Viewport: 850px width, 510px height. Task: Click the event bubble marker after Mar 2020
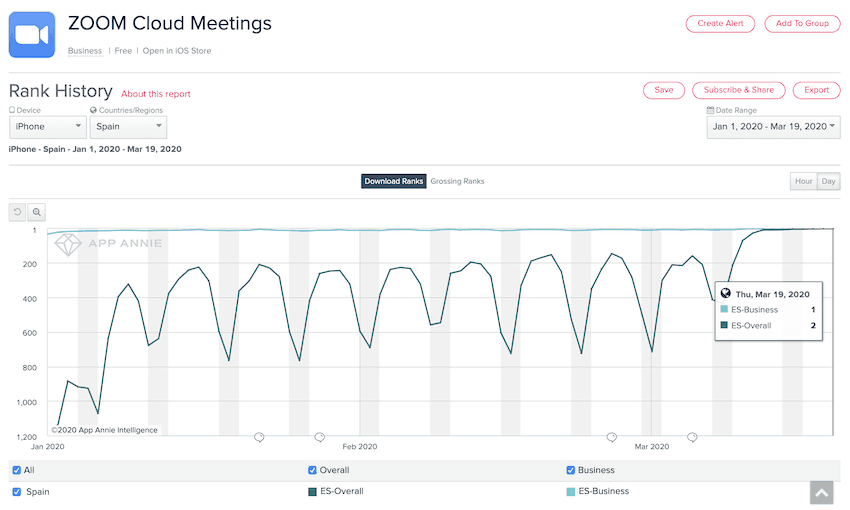[692, 437]
